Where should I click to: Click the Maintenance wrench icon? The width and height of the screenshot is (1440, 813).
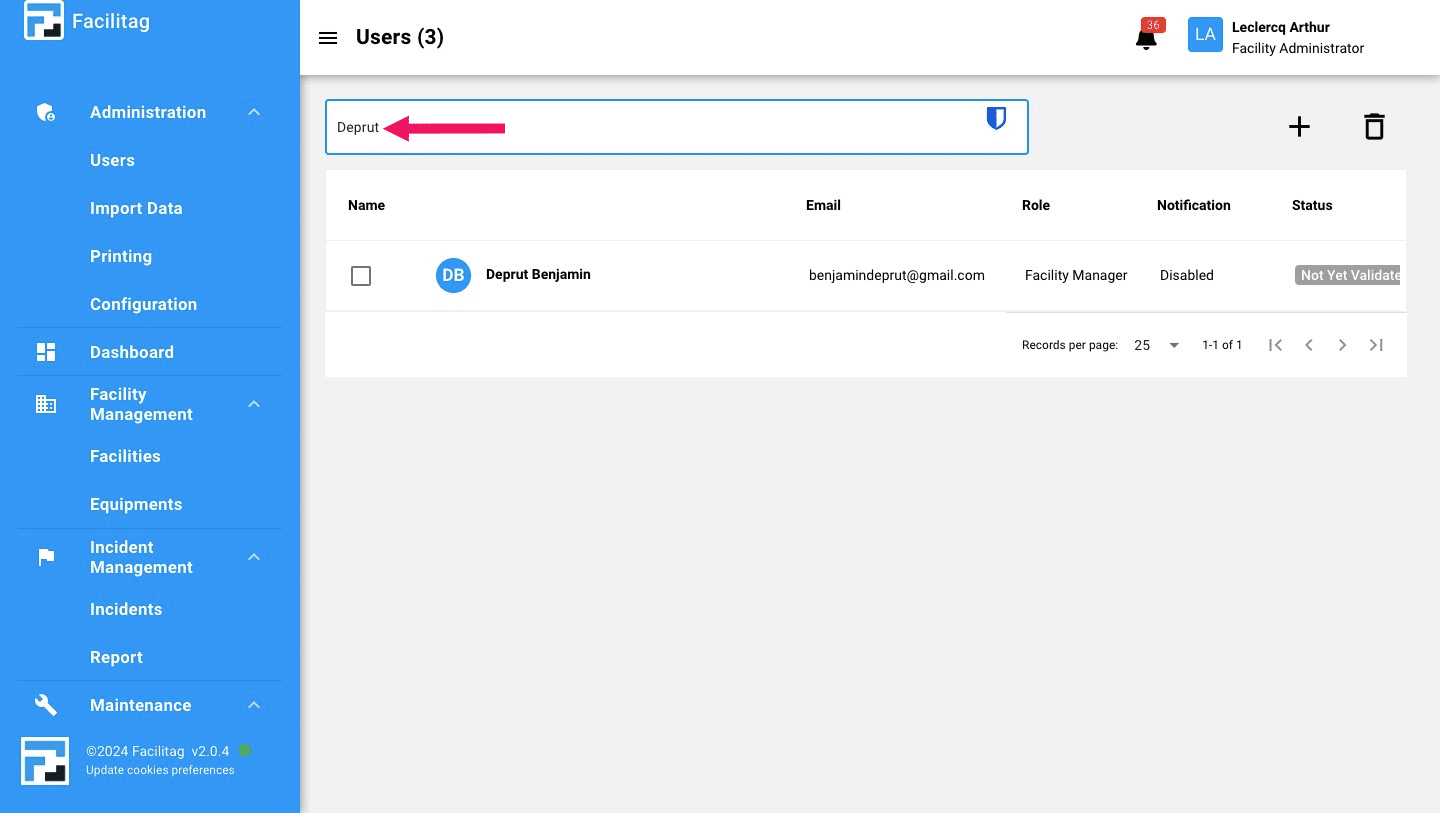pos(45,705)
